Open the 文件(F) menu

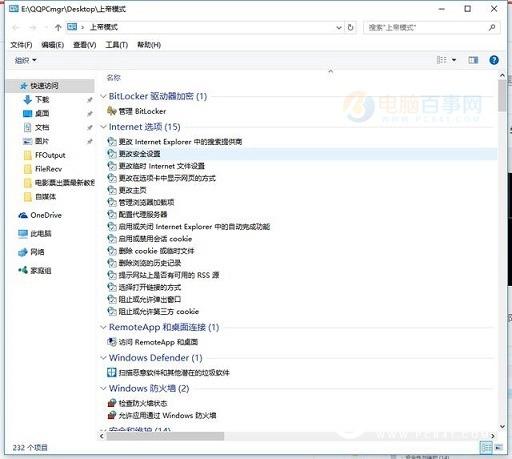click(21, 45)
